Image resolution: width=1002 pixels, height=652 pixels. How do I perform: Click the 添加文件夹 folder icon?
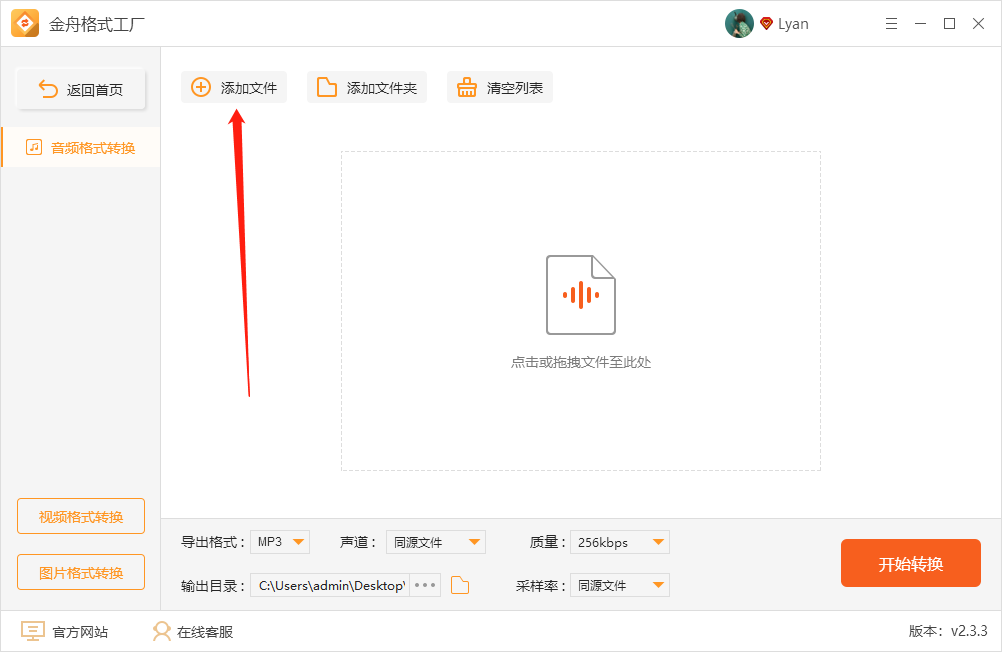pyautogui.click(x=327, y=87)
